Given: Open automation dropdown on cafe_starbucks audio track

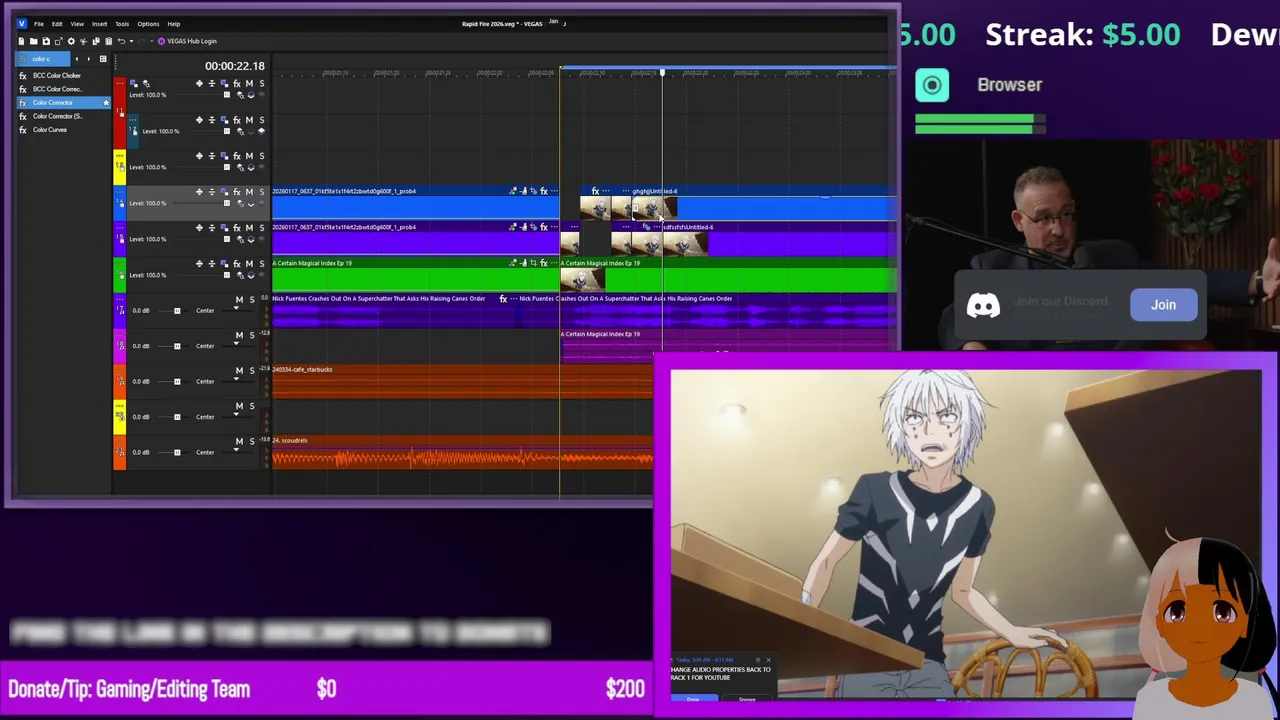Looking at the screenshot, I should tap(237, 381).
